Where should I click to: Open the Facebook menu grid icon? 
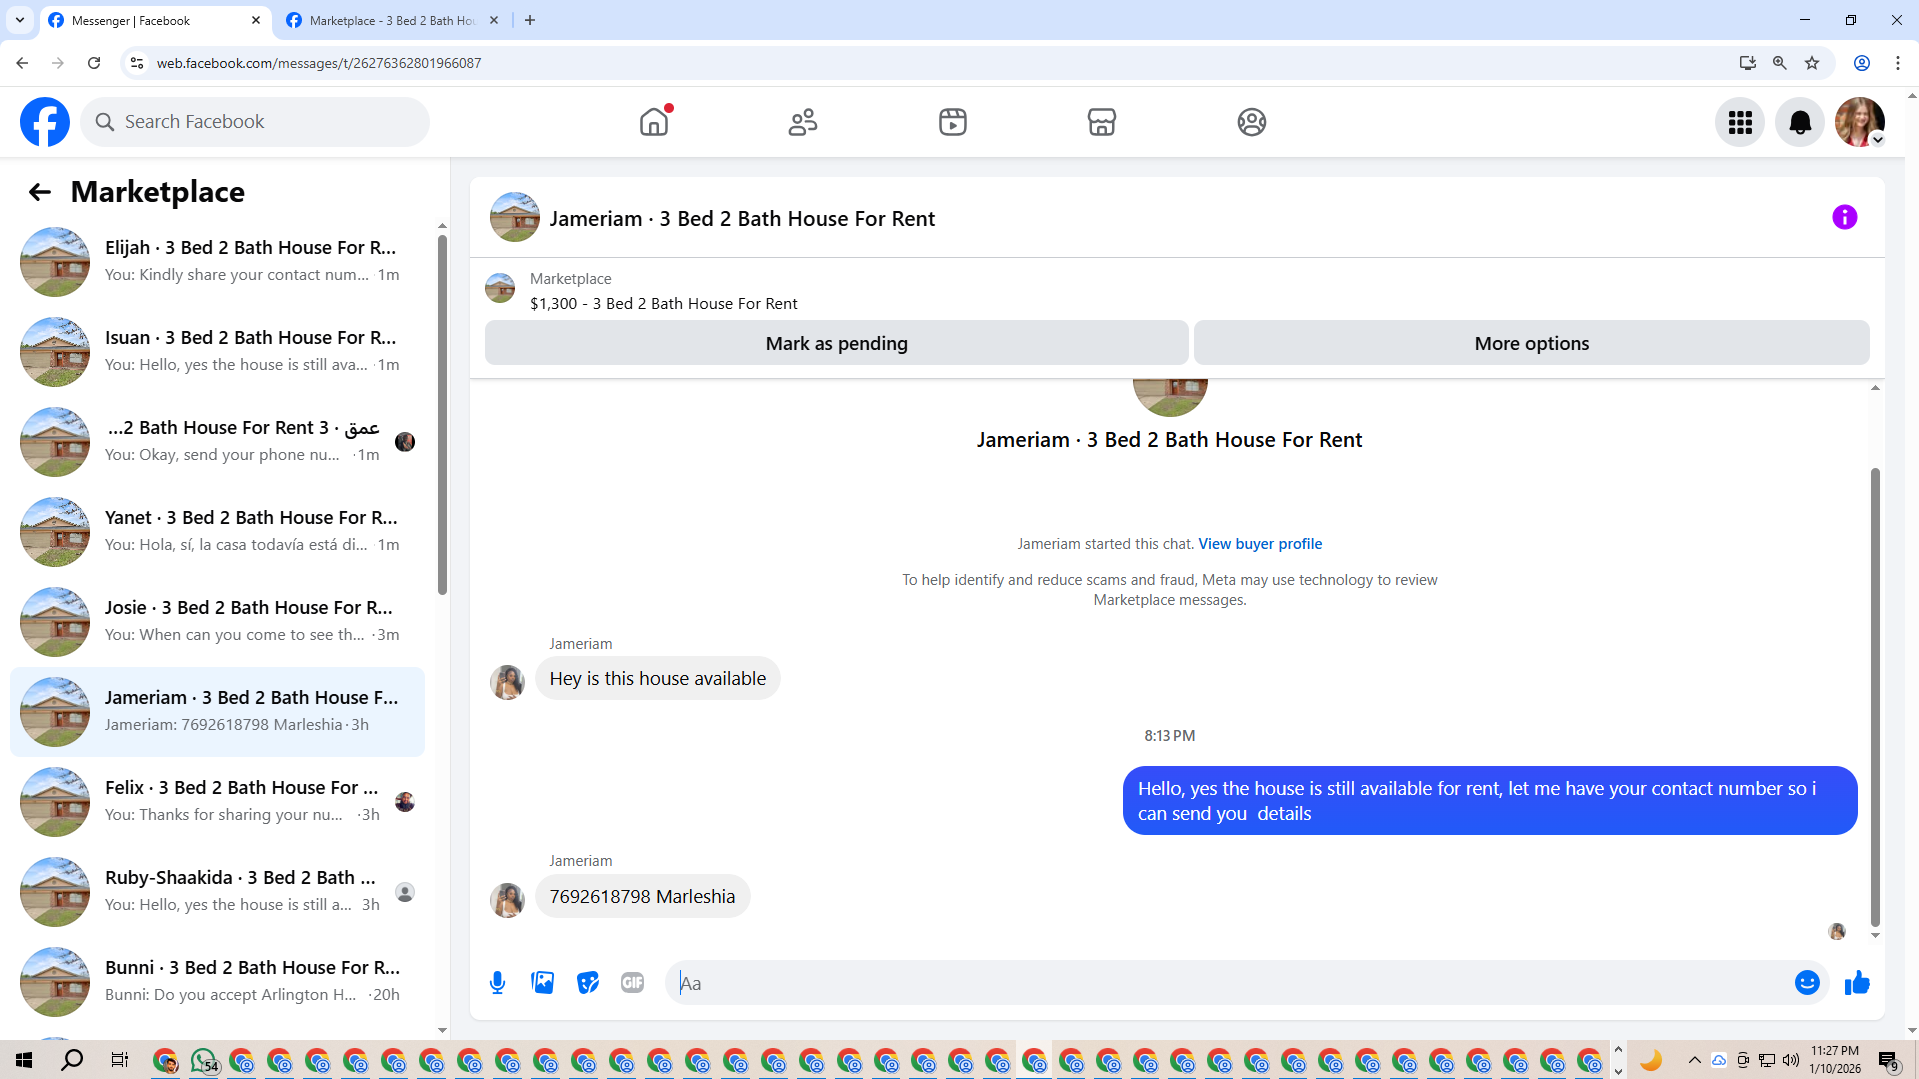click(1740, 122)
